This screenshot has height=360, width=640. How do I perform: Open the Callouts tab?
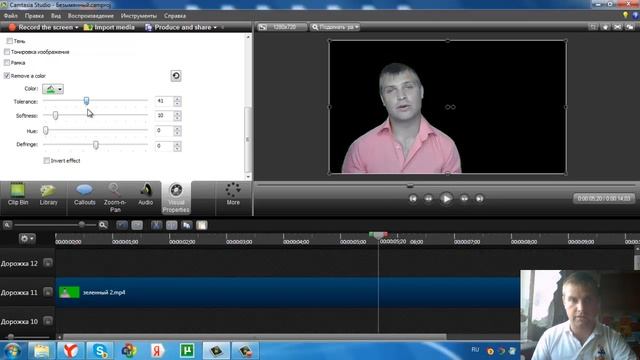tap(84, 195)
